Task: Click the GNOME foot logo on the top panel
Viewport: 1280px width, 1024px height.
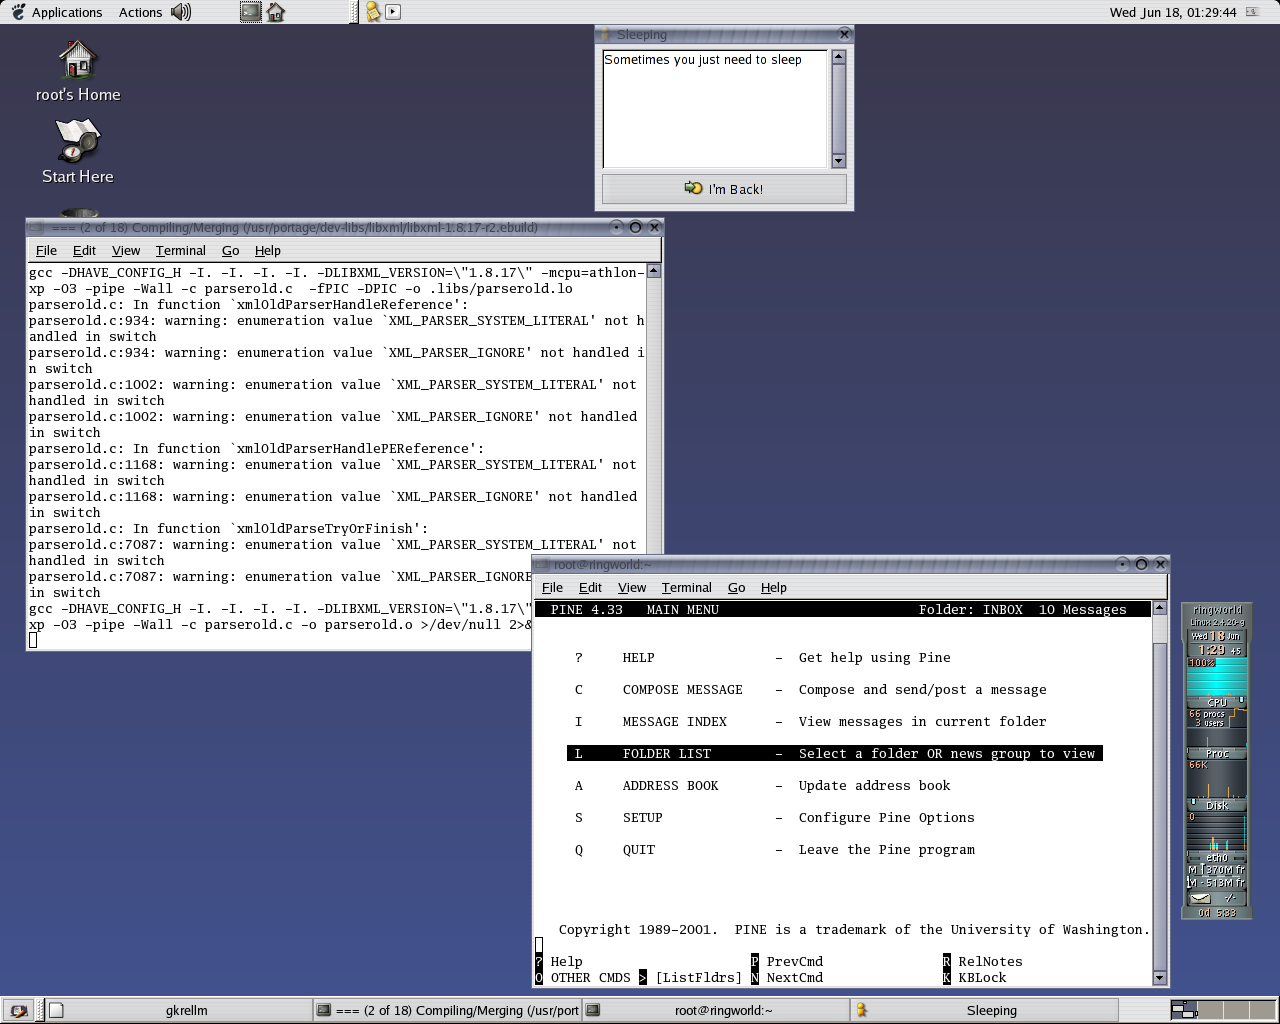Action: [20, 12]
